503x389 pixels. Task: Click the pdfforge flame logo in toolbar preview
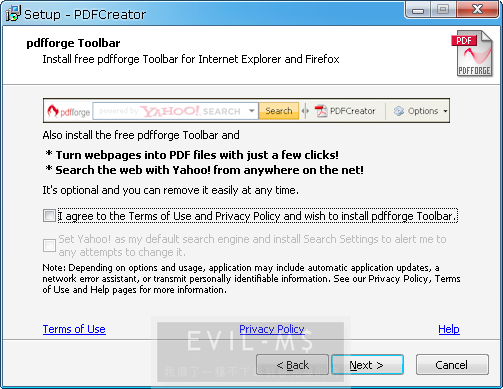click(x=52, y=111)
